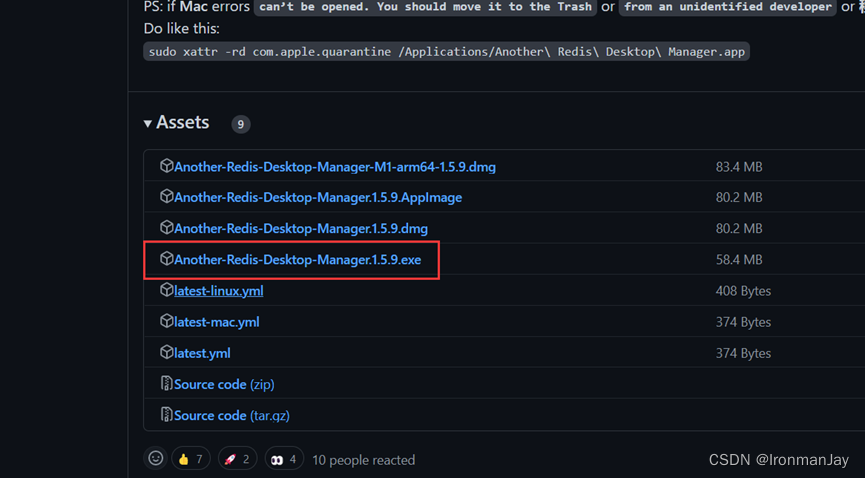Toggle the thumbs-up reaction with 7

pyautogui.click(x=191, y=459)
